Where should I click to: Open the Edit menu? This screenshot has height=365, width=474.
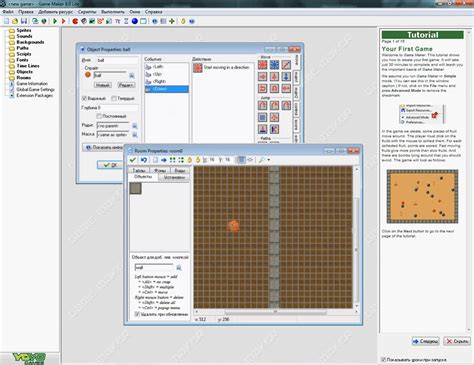(26, 12)
